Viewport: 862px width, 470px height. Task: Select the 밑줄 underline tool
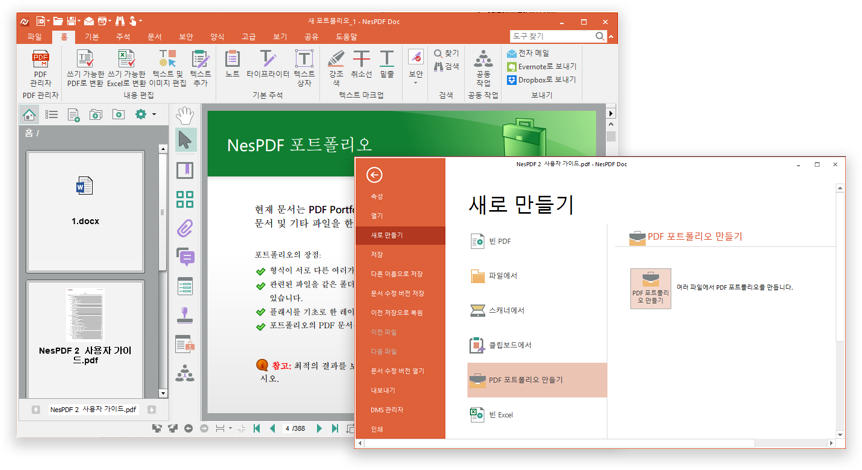[387, 64]
